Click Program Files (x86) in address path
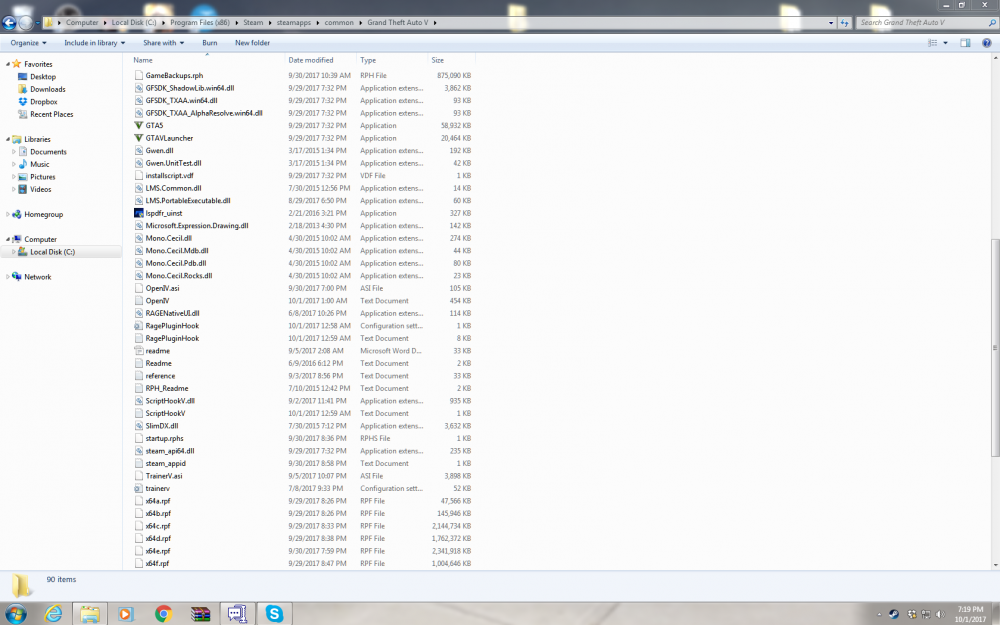Viewport: 1000px width, 625px height. (200, 22)
